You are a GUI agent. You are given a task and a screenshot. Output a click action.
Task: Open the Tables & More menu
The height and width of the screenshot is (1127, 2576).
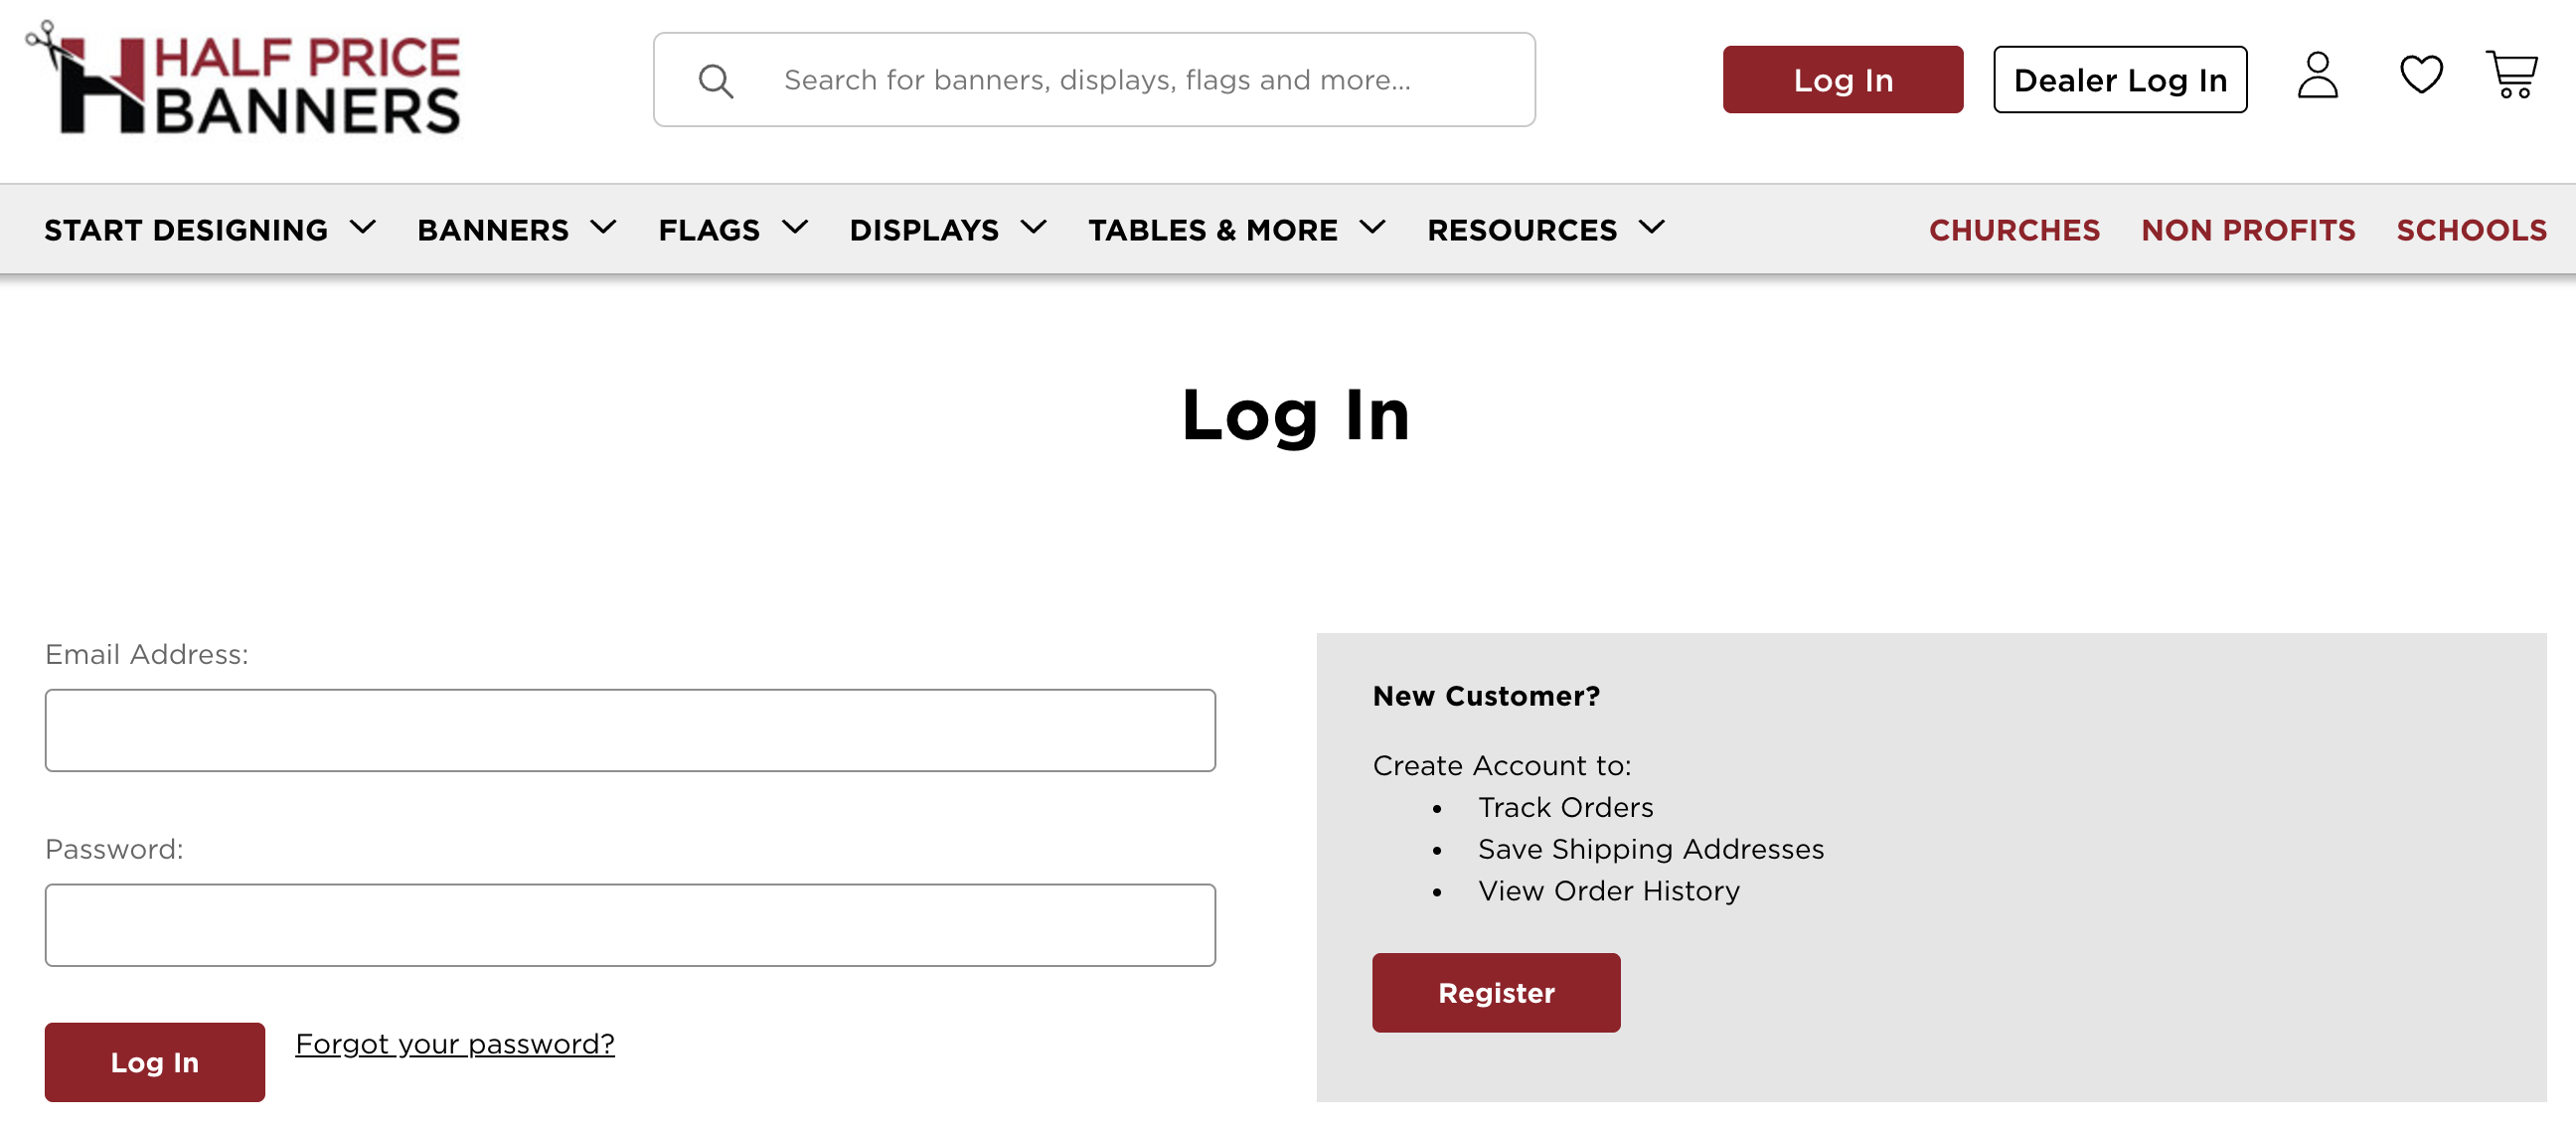[x=1235, y=230]
